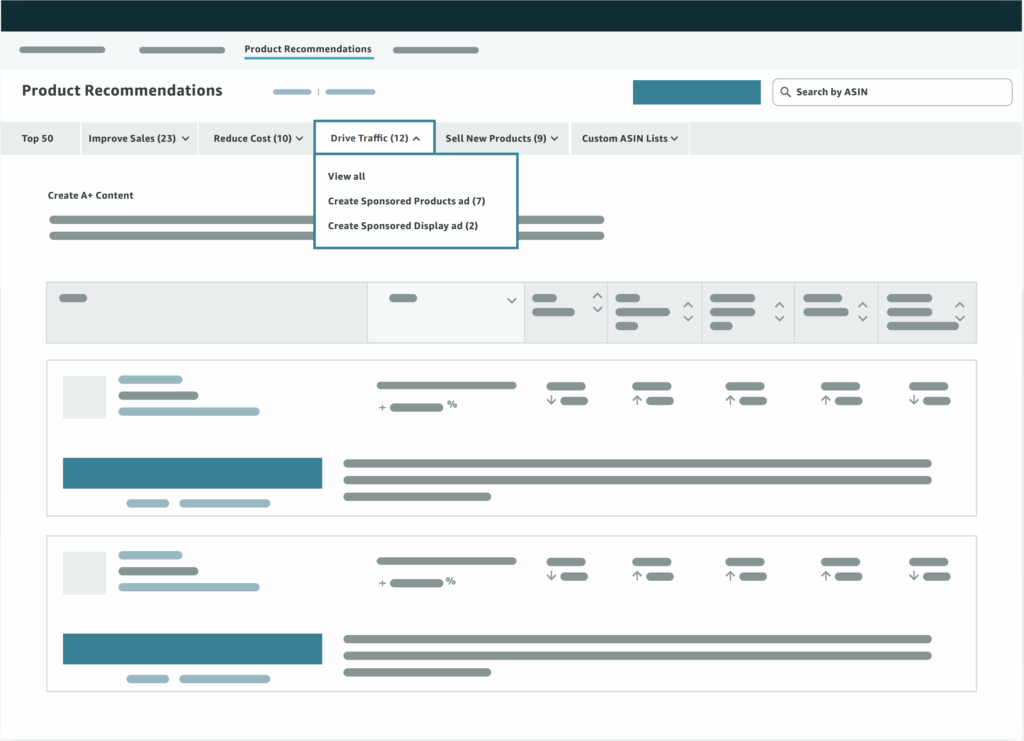
Task: Click sort arrows on third table column
Action: (x=597, y=302)
